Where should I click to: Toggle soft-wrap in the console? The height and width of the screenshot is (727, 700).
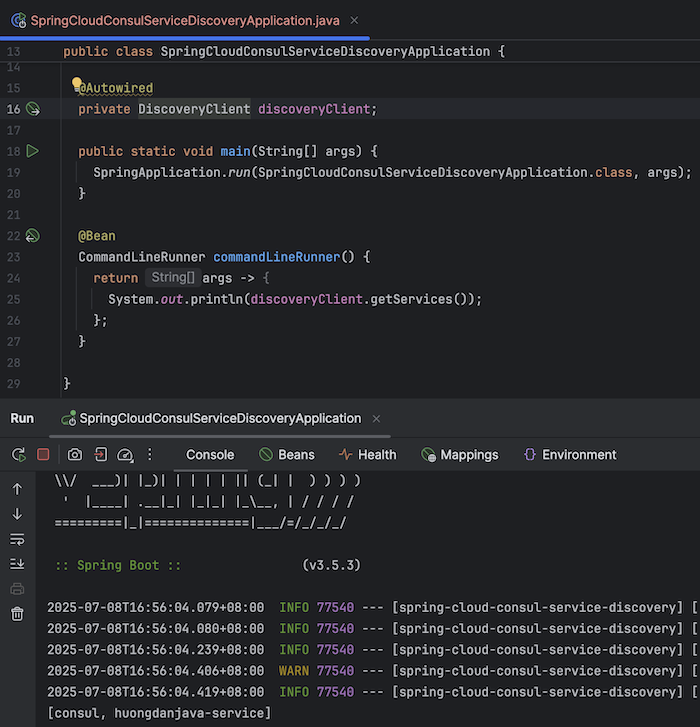17,539
